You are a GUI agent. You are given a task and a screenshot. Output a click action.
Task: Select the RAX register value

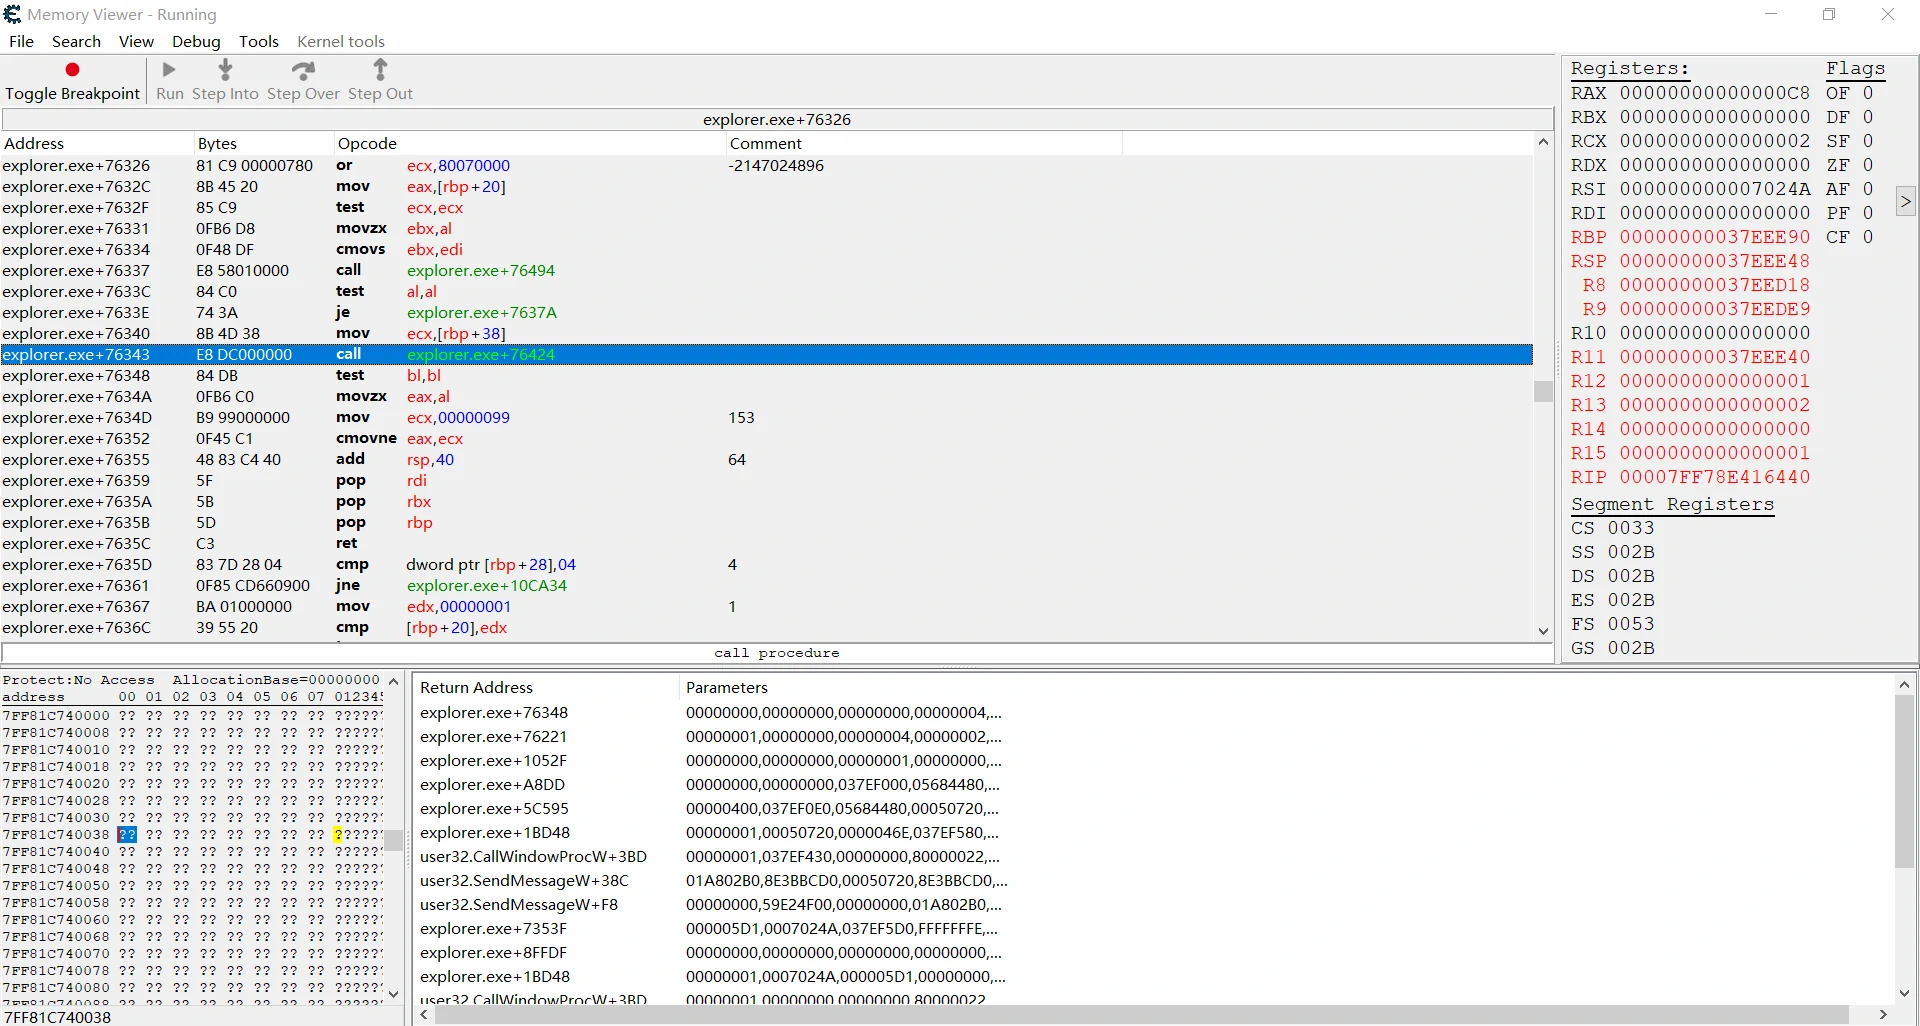tap(1714, 93)
